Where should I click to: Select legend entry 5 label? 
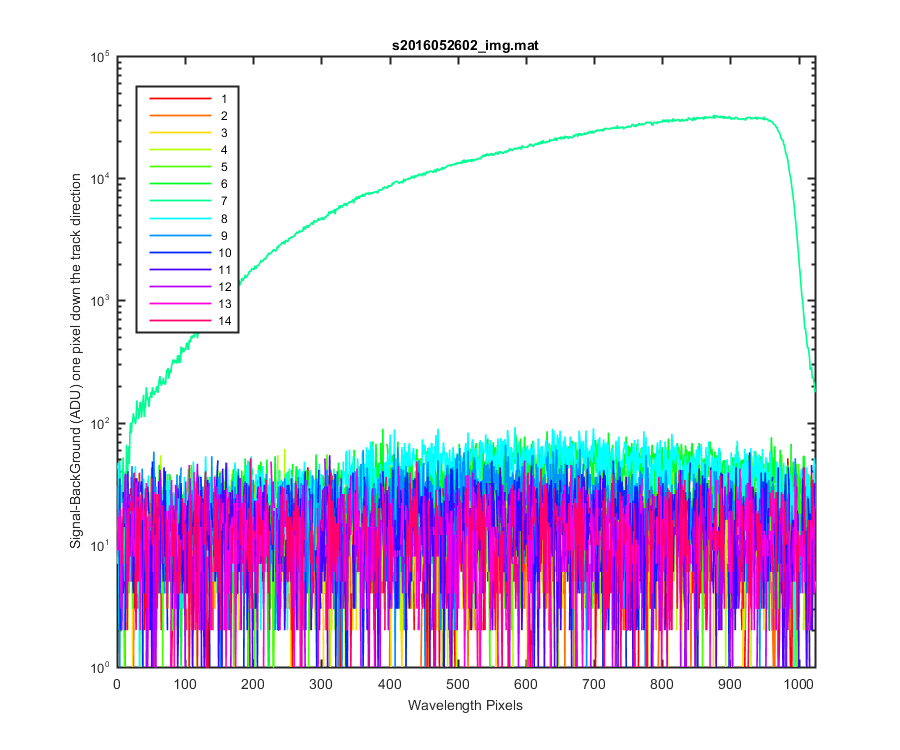tap(224, 167)
